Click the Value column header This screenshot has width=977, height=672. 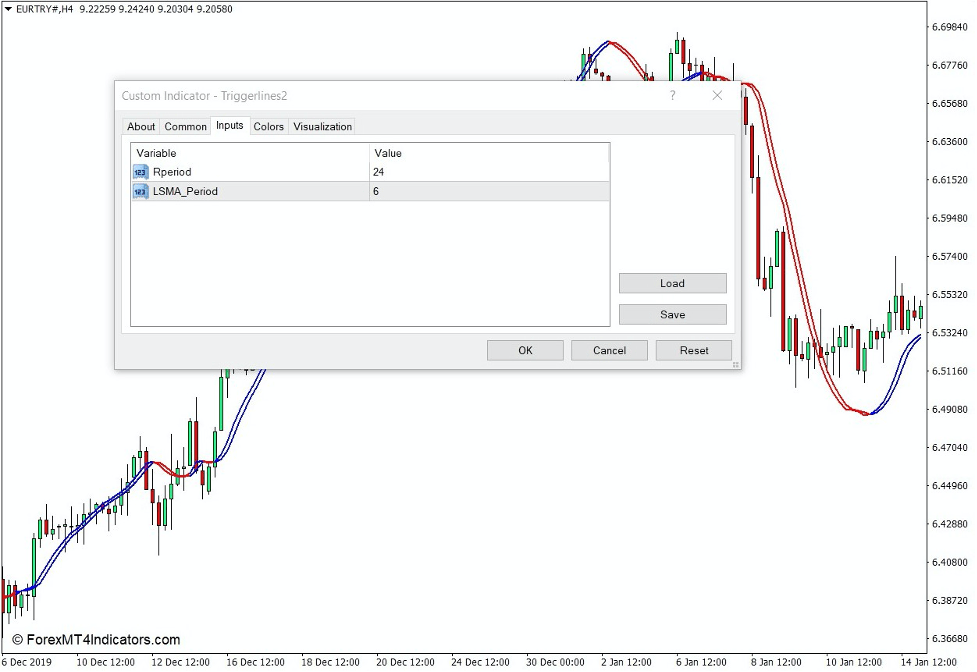[x=387, y=152]
